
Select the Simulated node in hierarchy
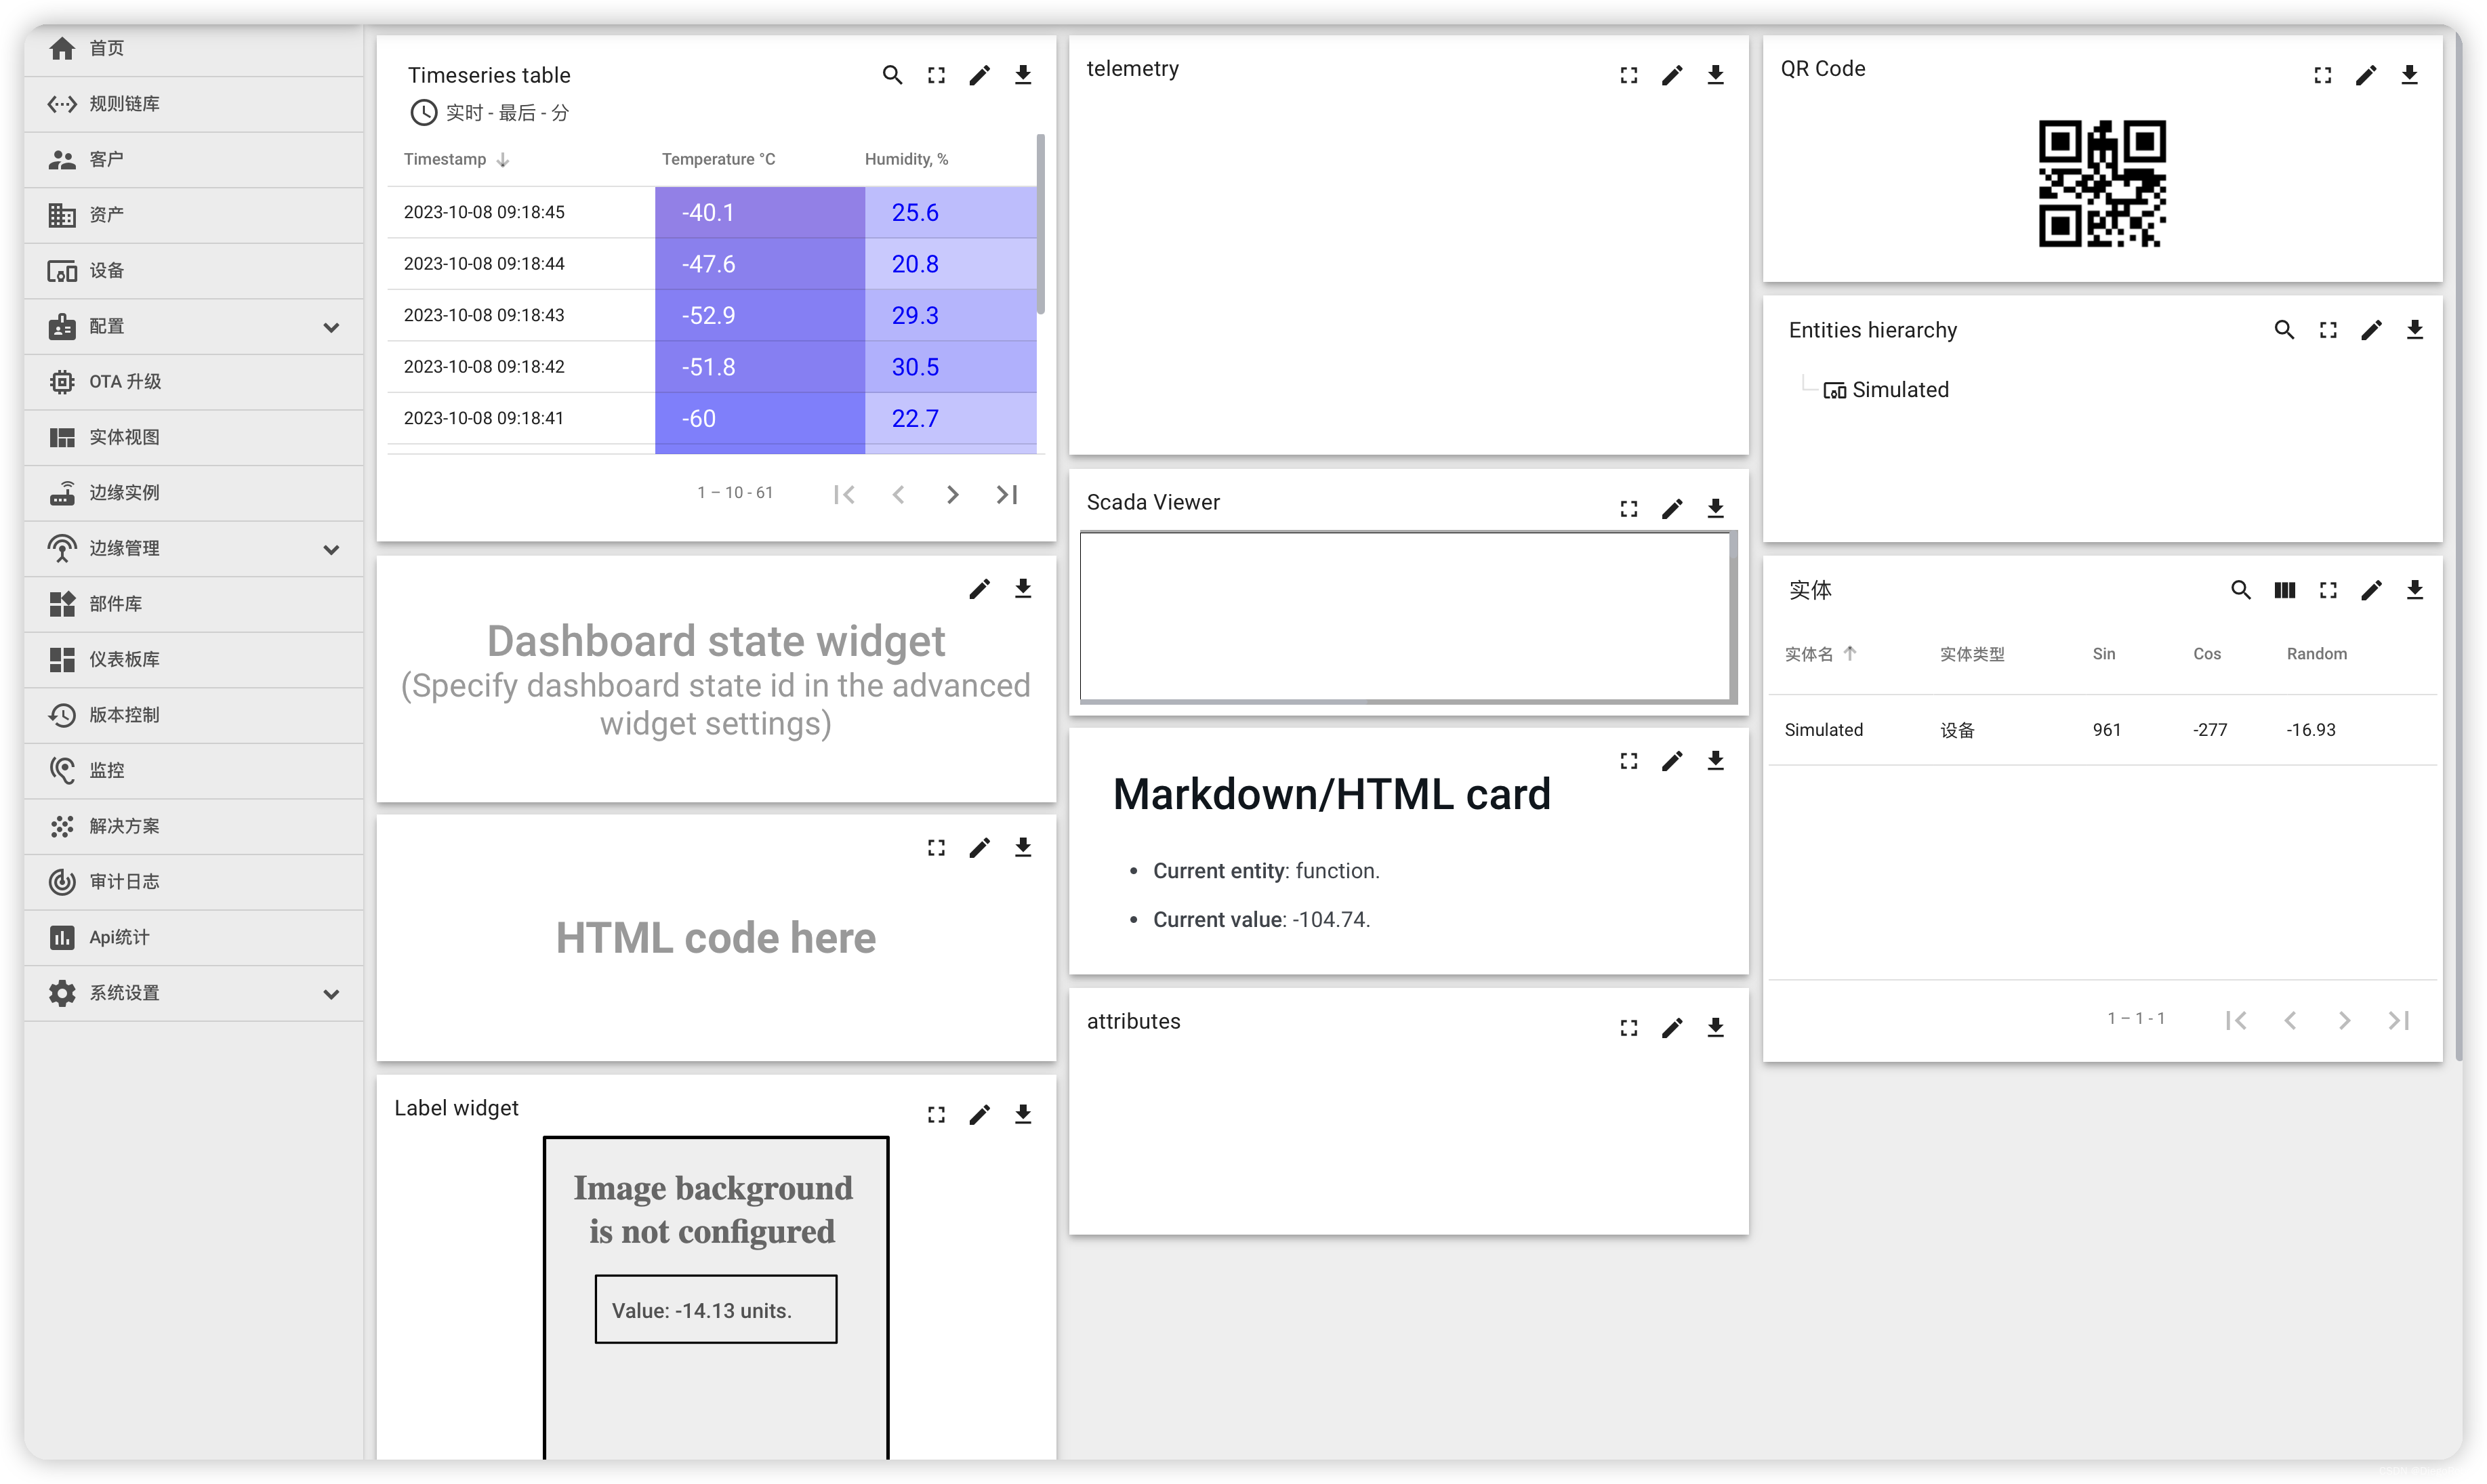coord(1886,390)
